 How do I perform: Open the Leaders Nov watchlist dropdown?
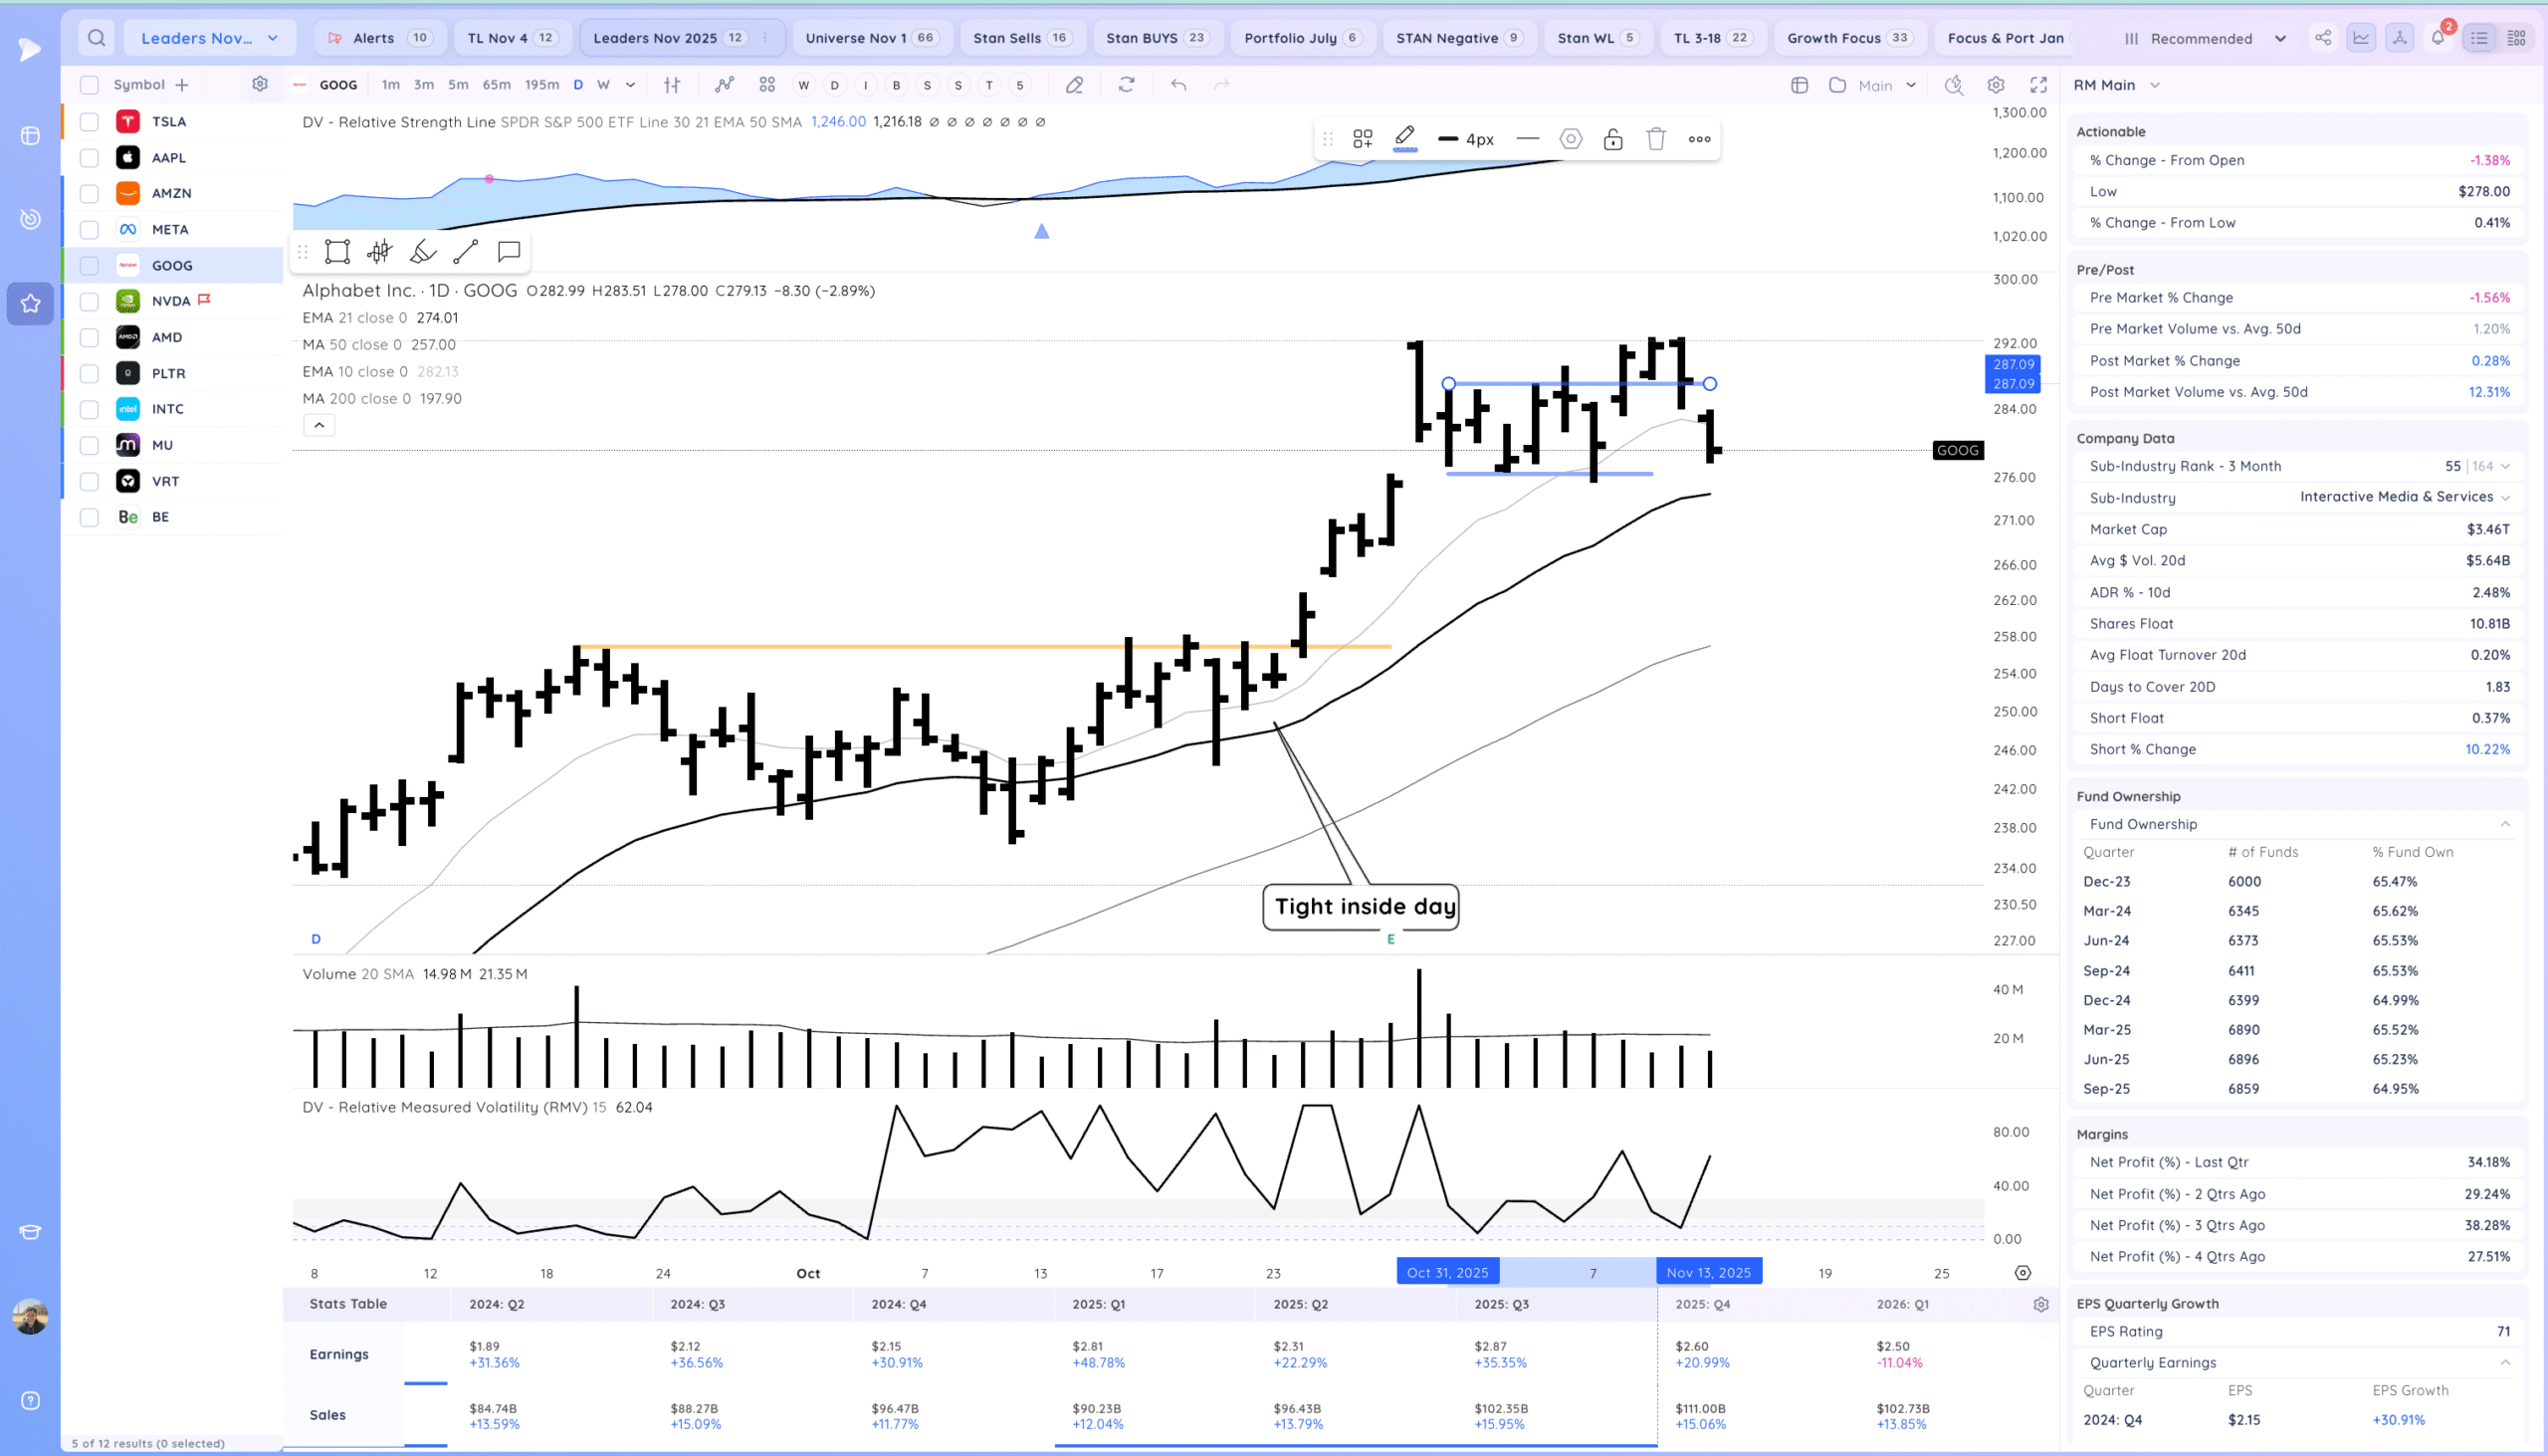point(209,38)
